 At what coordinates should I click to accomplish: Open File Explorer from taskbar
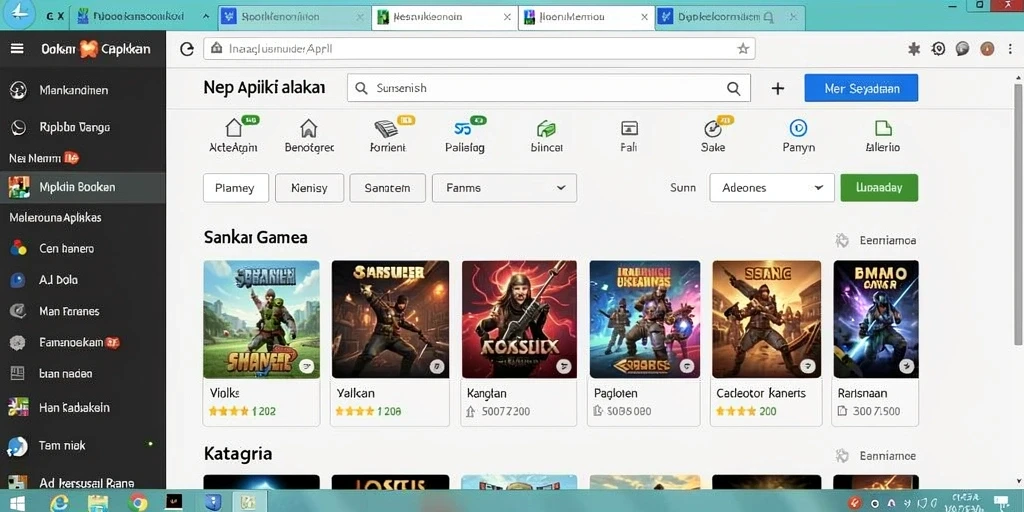[x=98, y=502]
